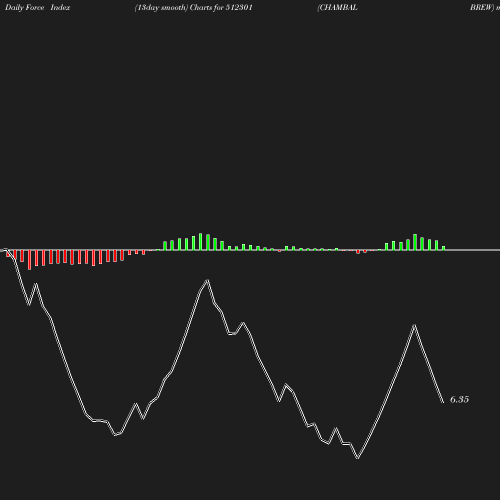Click the 'BREW)' title text
The width and height of the screenshot is (500, 500).
482,8
